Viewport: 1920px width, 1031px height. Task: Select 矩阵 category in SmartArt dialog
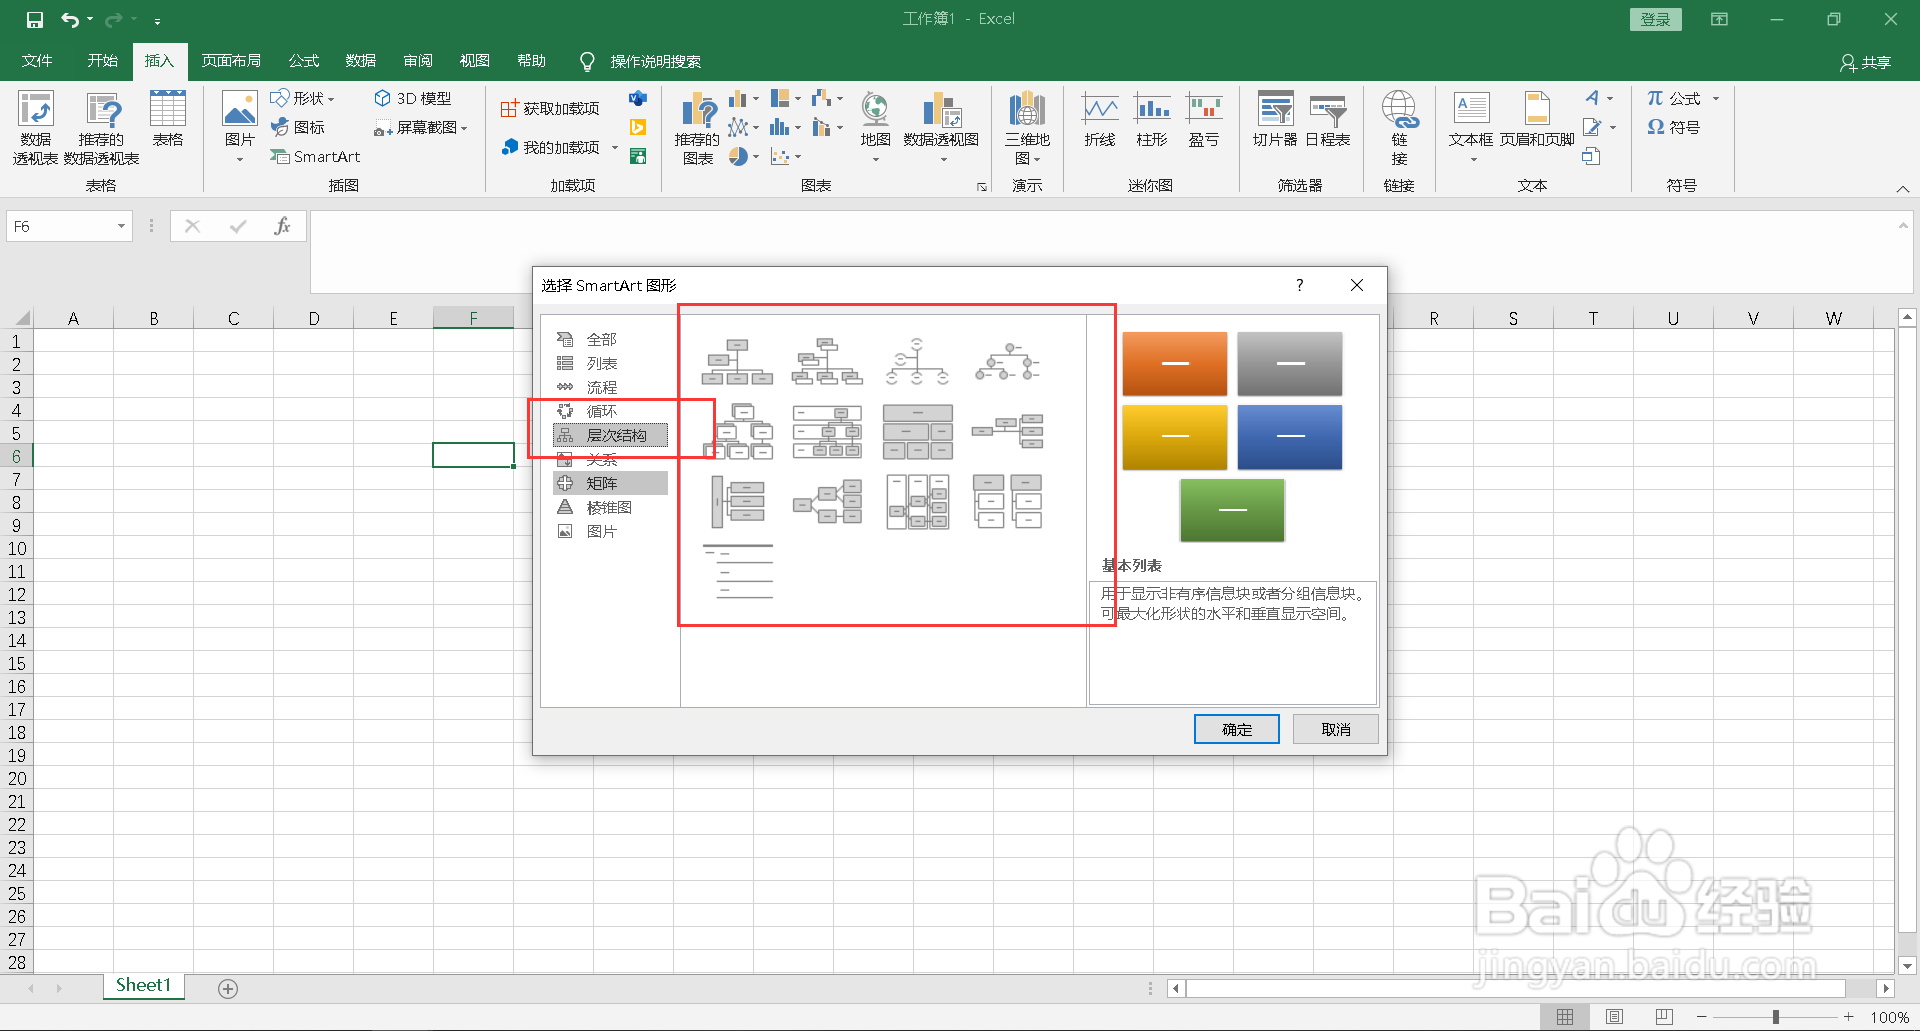point(610,483)
